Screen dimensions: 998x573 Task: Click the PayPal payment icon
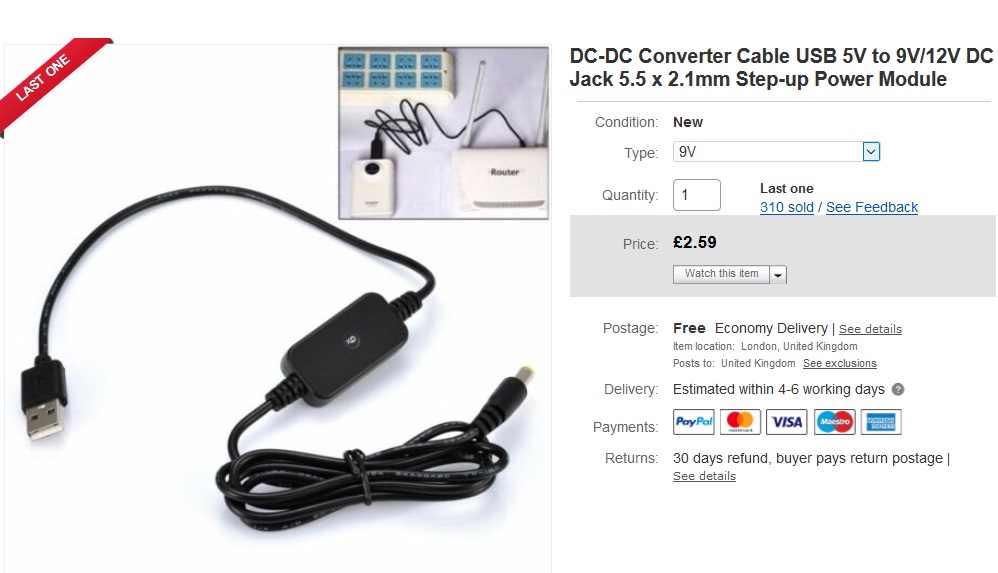tap(694, 422)
